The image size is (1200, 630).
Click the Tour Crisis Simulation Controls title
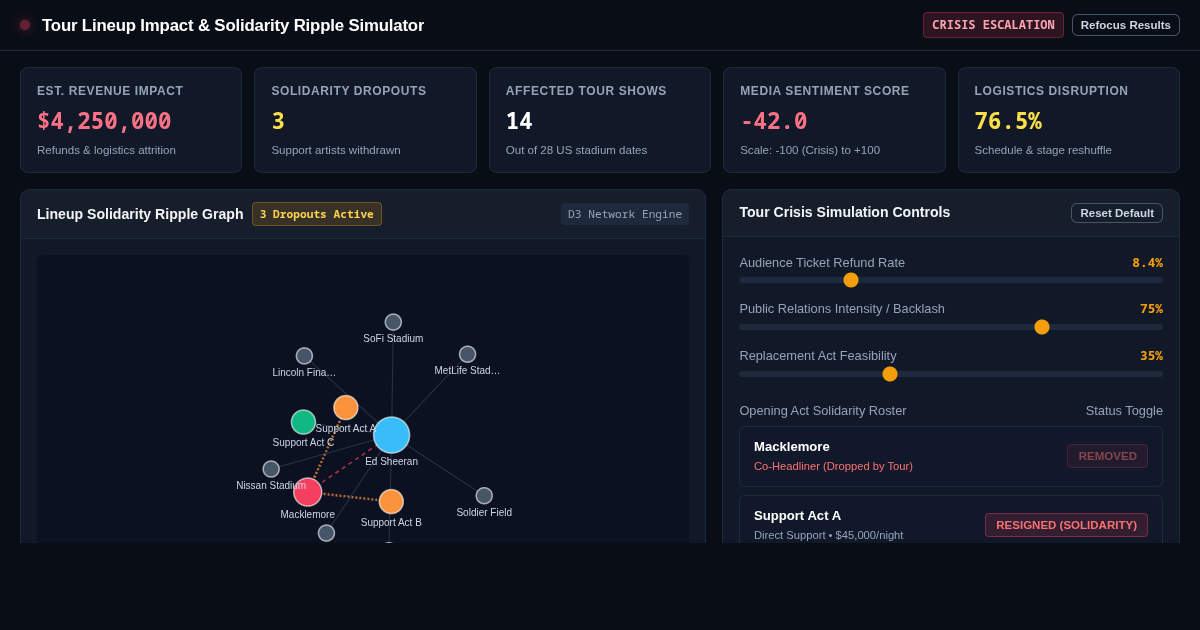pos(845,212)
